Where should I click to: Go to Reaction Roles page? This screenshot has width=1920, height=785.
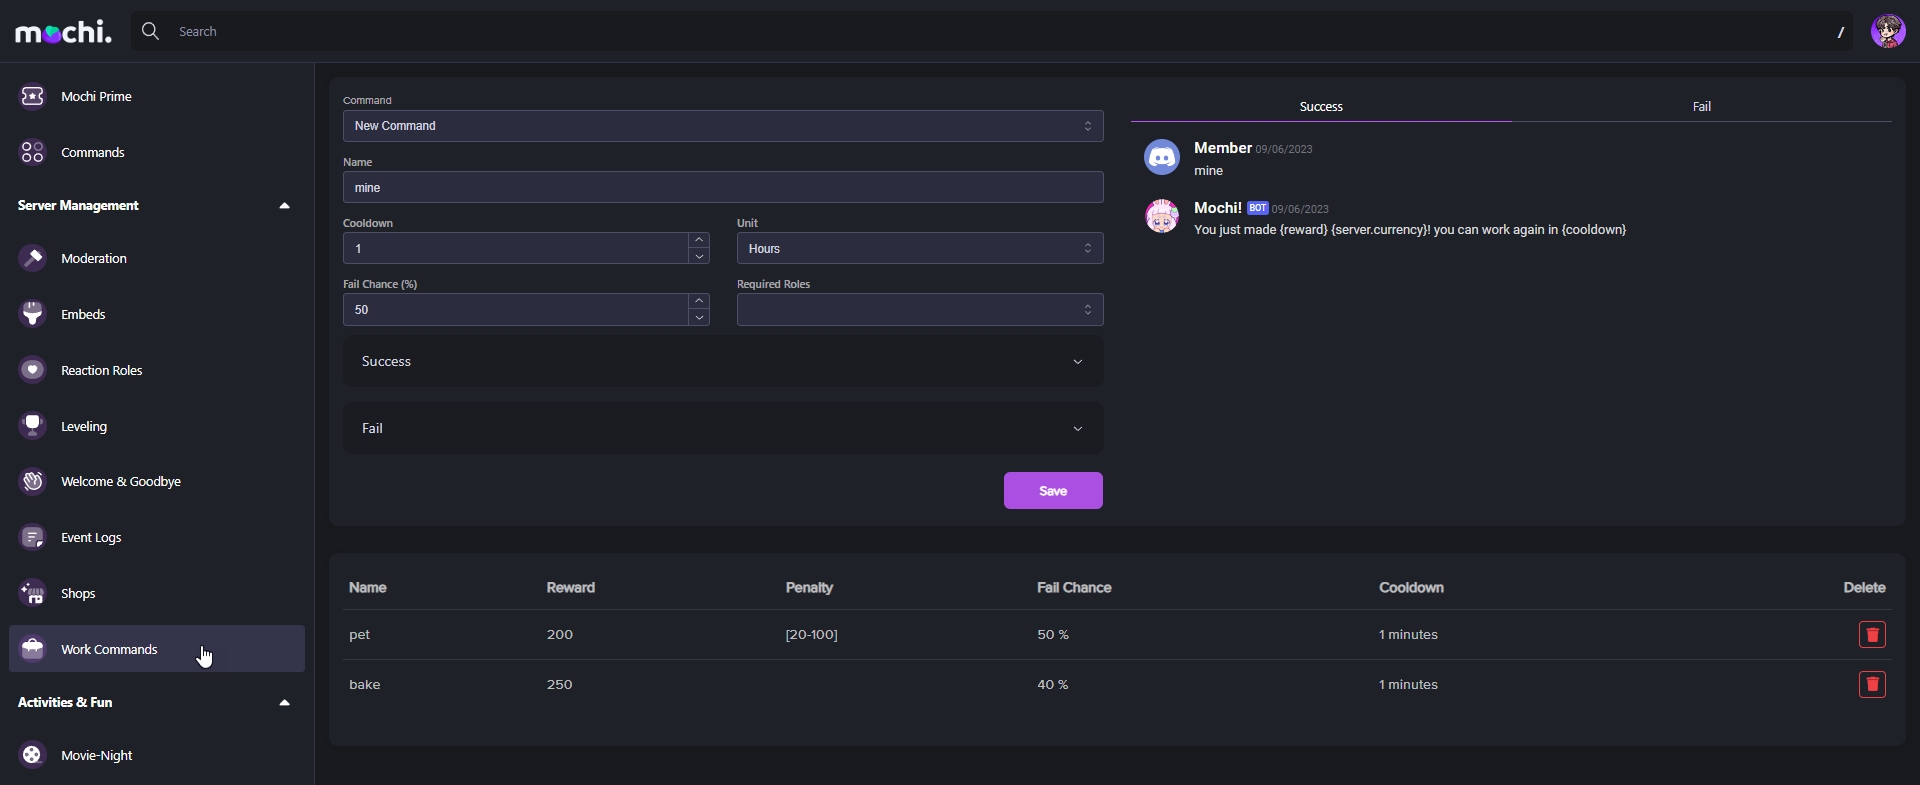tap(101, 370)
